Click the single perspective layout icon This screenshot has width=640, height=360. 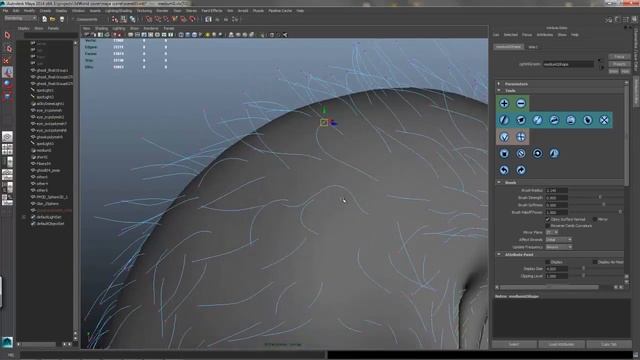click(x=7, y=137)
